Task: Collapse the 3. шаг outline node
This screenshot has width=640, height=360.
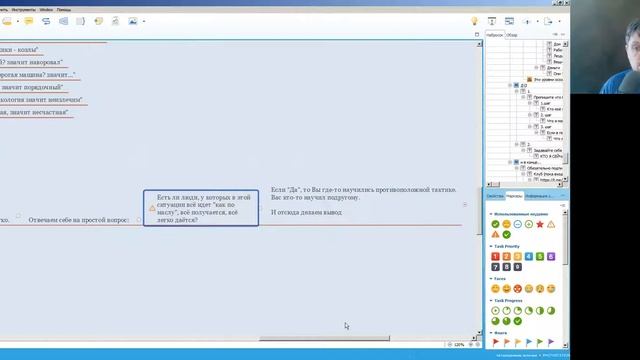Action: [530, 127]
